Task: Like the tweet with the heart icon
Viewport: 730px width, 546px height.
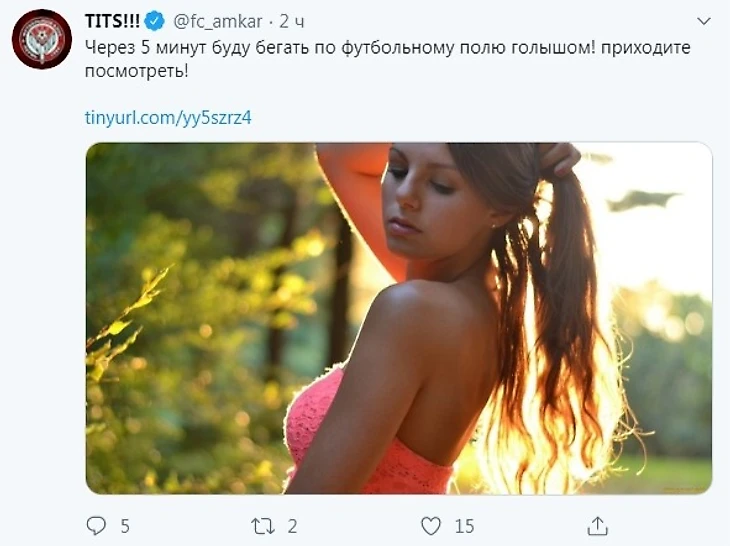Action: (x=430, y=525)
